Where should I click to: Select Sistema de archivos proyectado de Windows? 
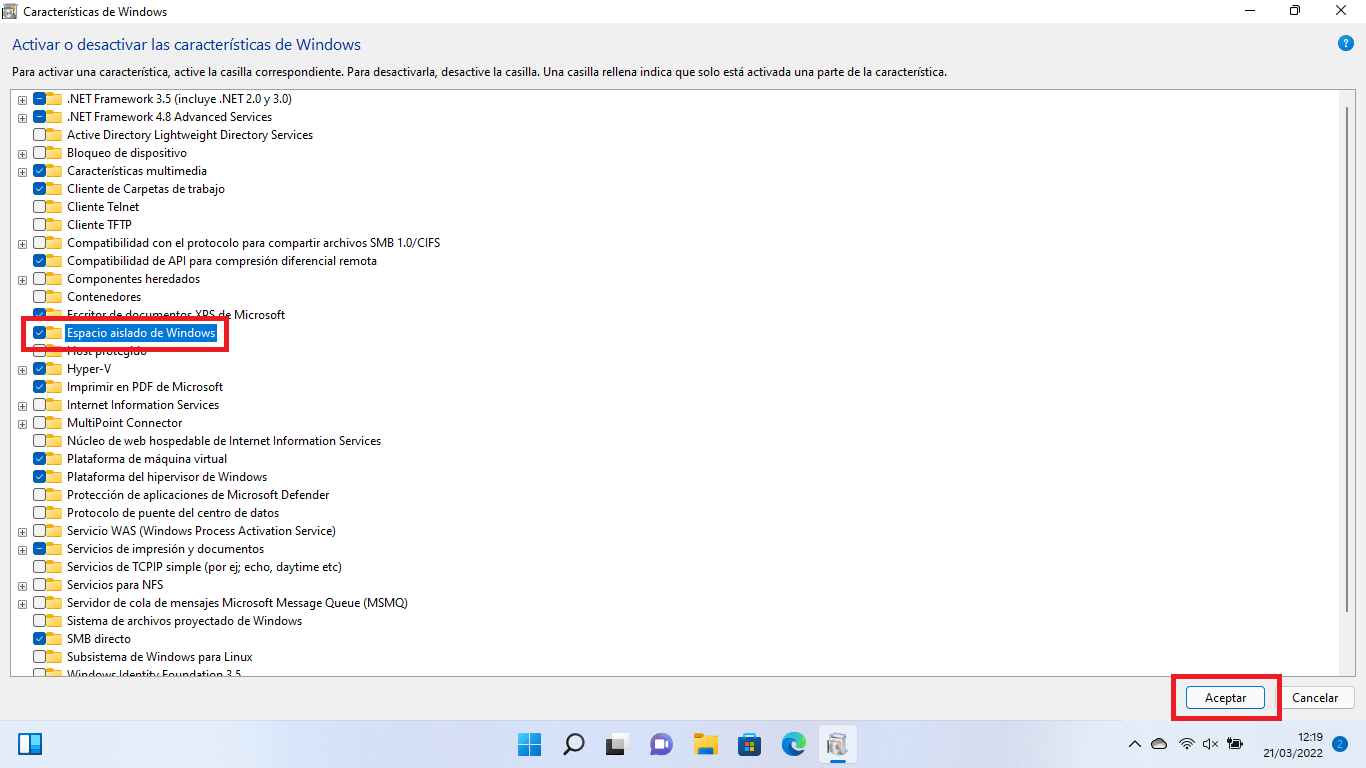(184, 621)
